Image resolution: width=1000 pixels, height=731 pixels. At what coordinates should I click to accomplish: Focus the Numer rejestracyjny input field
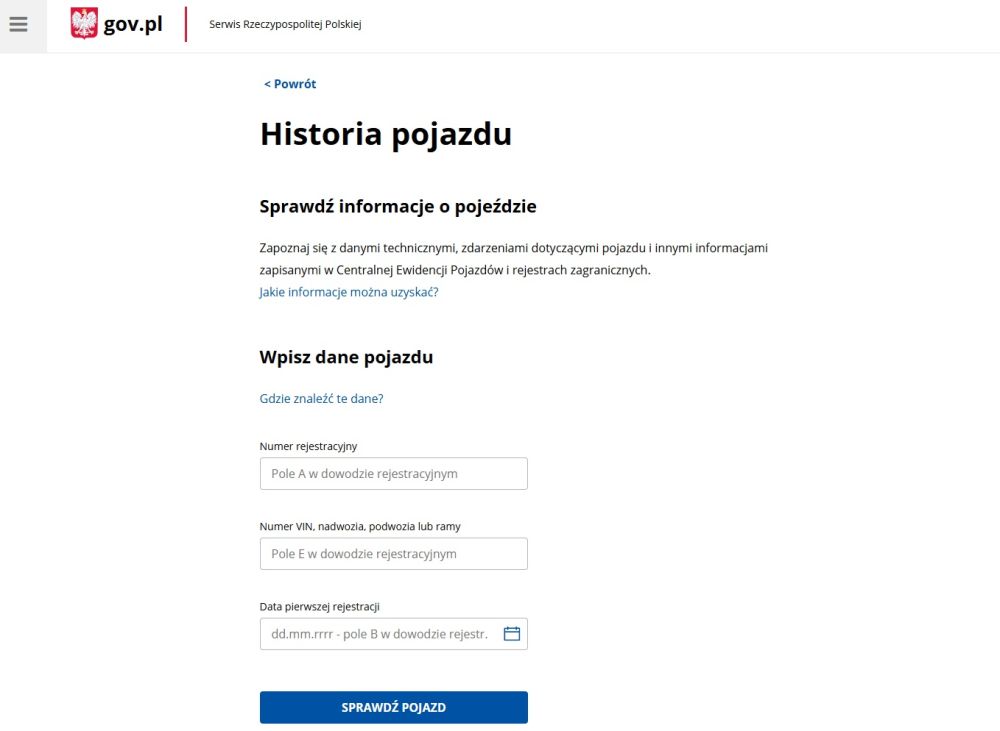tap(393, 473)
